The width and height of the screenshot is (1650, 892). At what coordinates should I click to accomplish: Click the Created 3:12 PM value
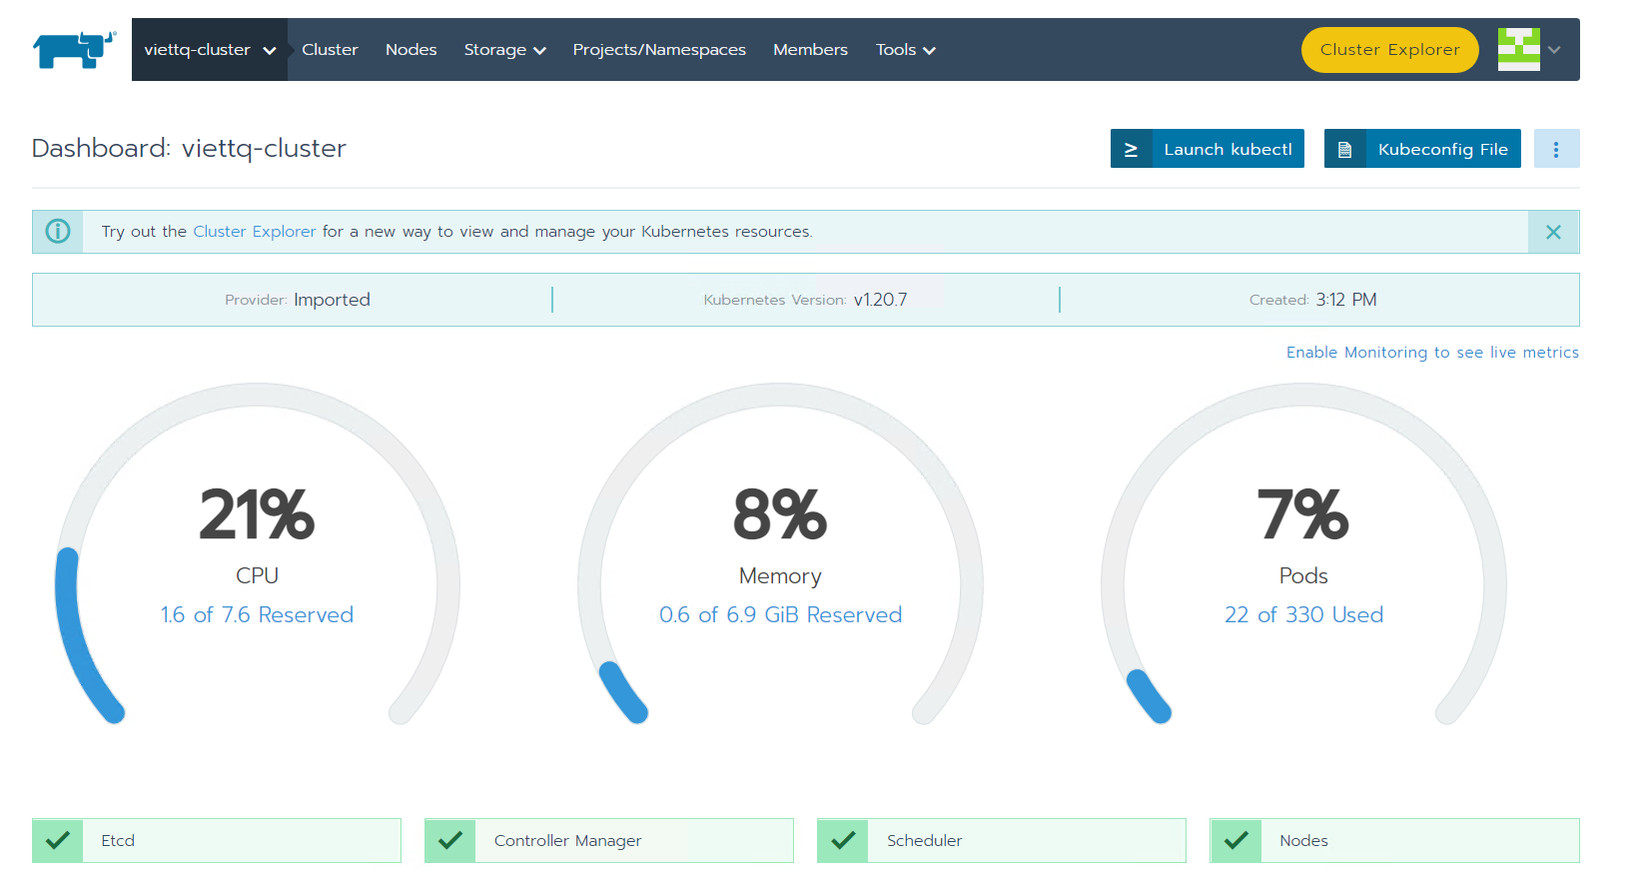tap(1346, 300)
